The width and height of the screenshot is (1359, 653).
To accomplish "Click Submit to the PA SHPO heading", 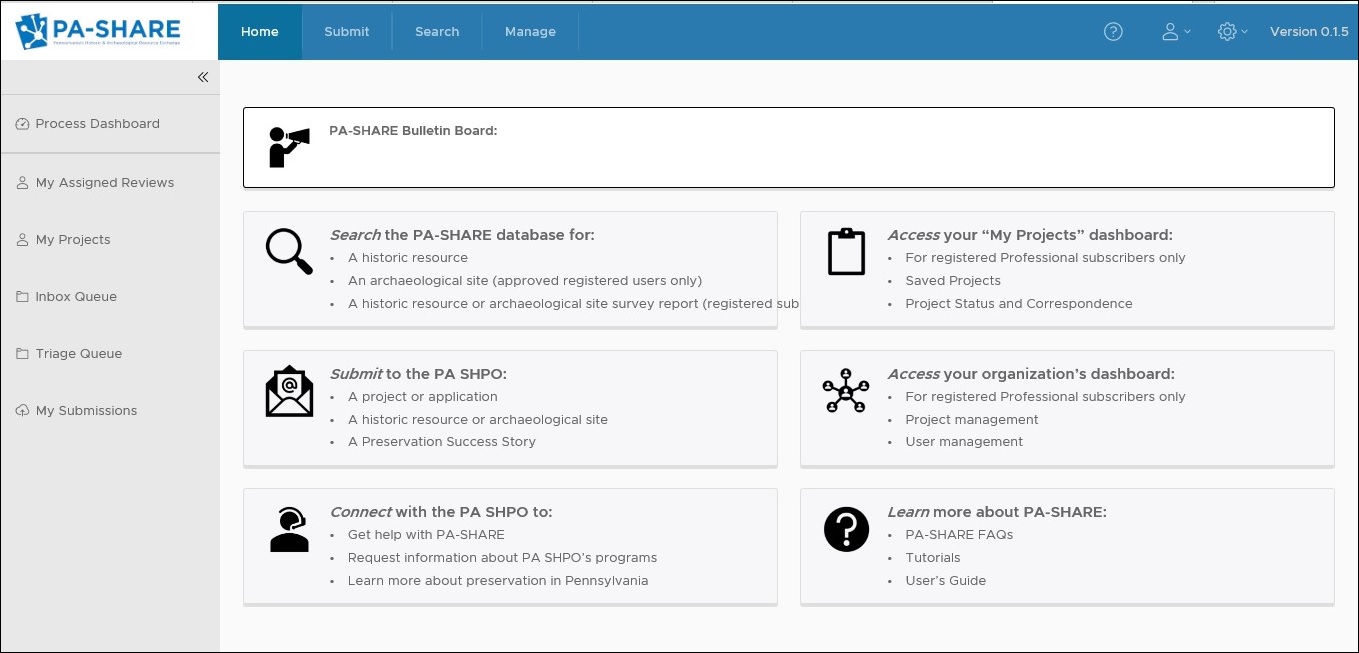I will 419,374.
